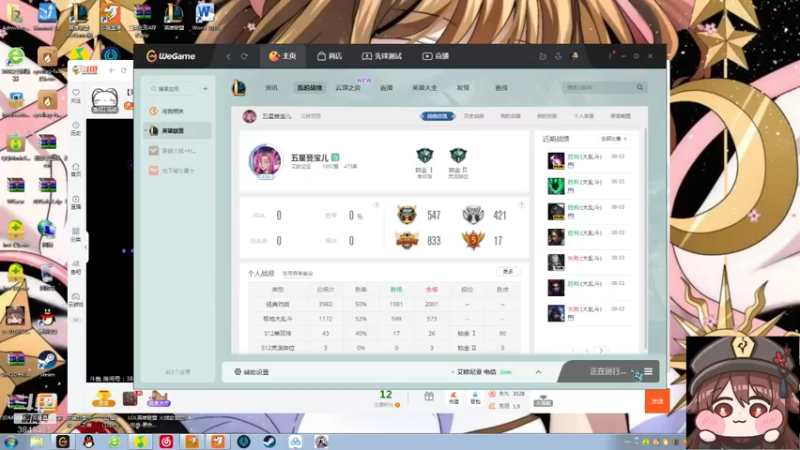The height and width of the screenshot is (450, 800).
Task: Open the 直播 tab in WeGame header
Action: coord(435,56)
